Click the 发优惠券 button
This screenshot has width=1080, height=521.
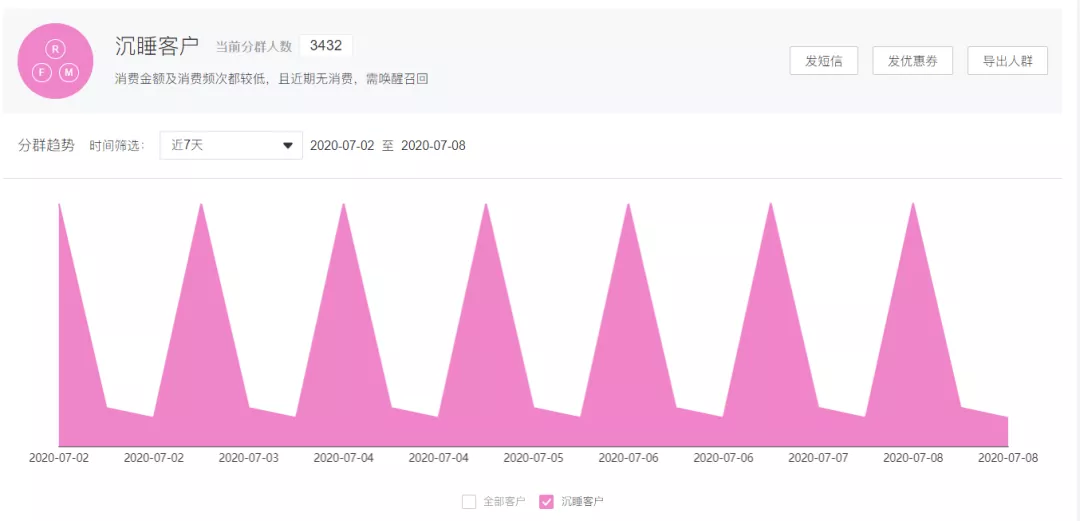(x=912, y=61)
